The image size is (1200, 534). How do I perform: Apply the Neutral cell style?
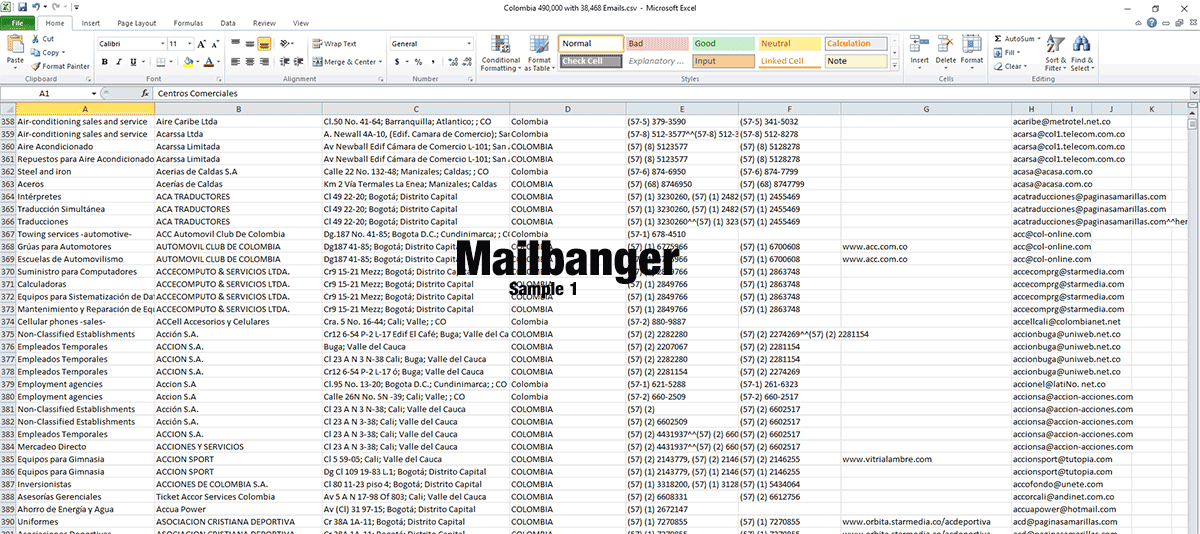click(x=788, y=44)
